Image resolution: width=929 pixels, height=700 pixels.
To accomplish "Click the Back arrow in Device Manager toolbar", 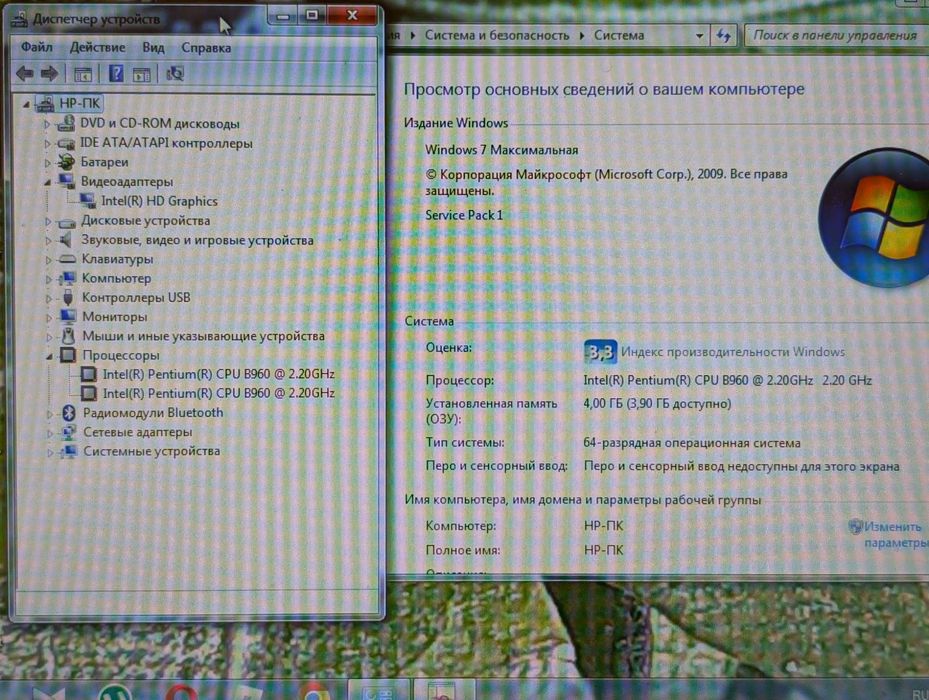I will 24,73.
